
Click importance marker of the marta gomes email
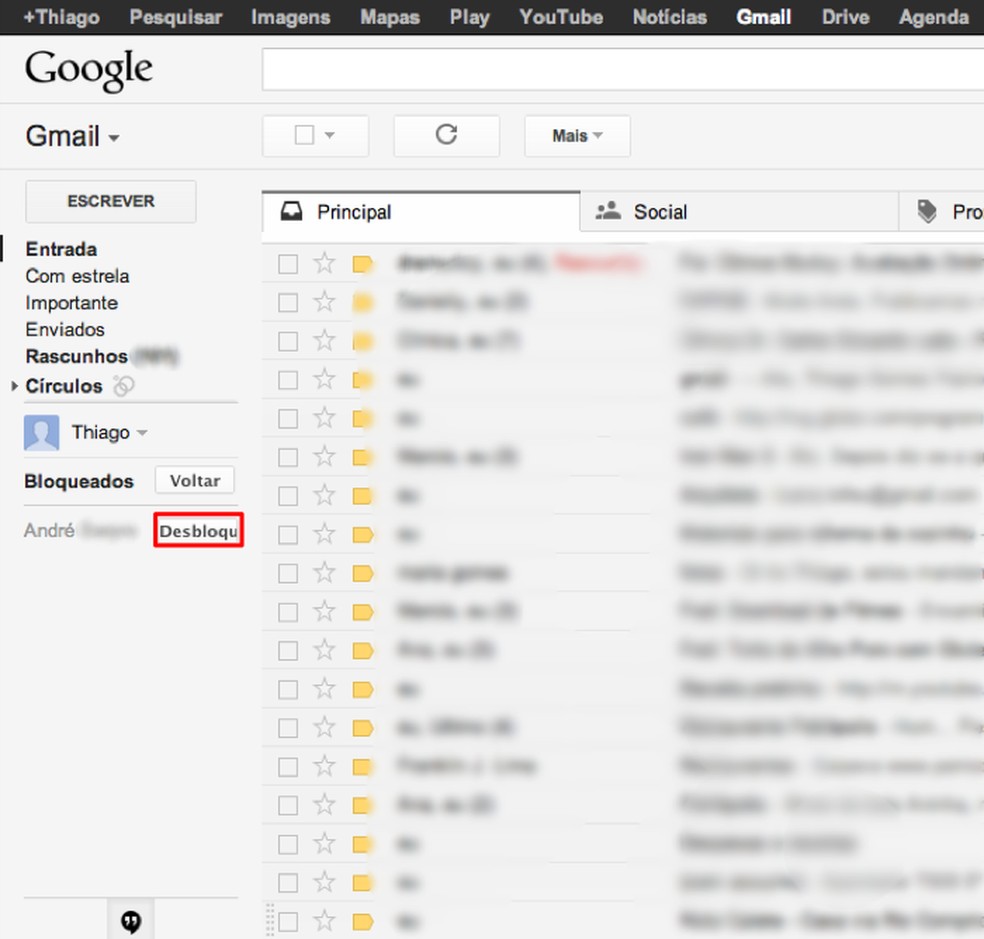pos(363,573)
